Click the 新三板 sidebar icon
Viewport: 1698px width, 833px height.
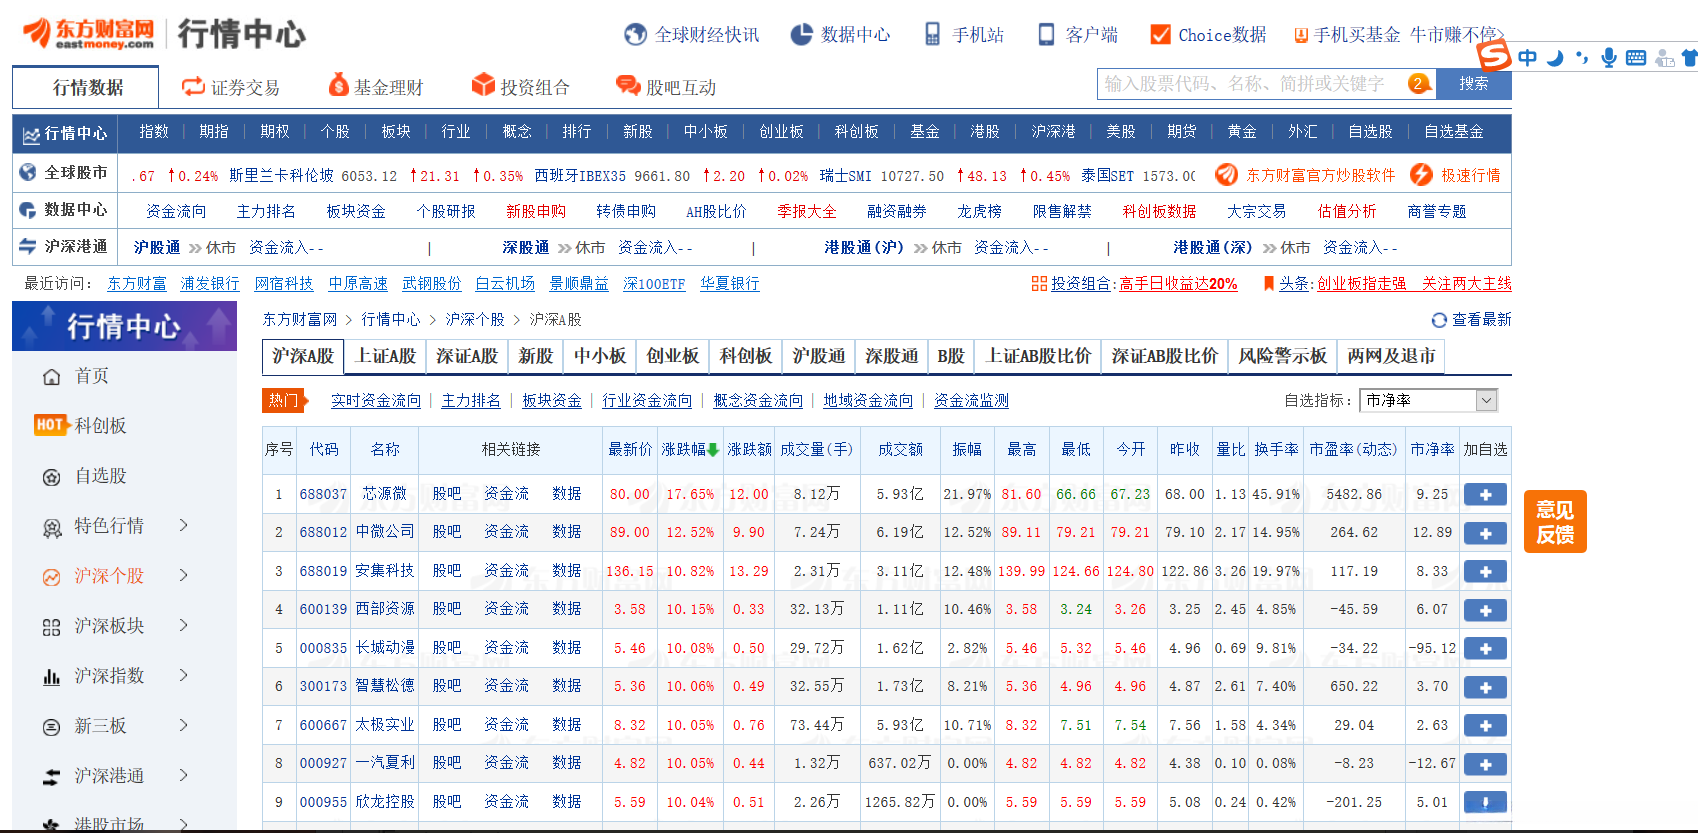tap(52, 727)
